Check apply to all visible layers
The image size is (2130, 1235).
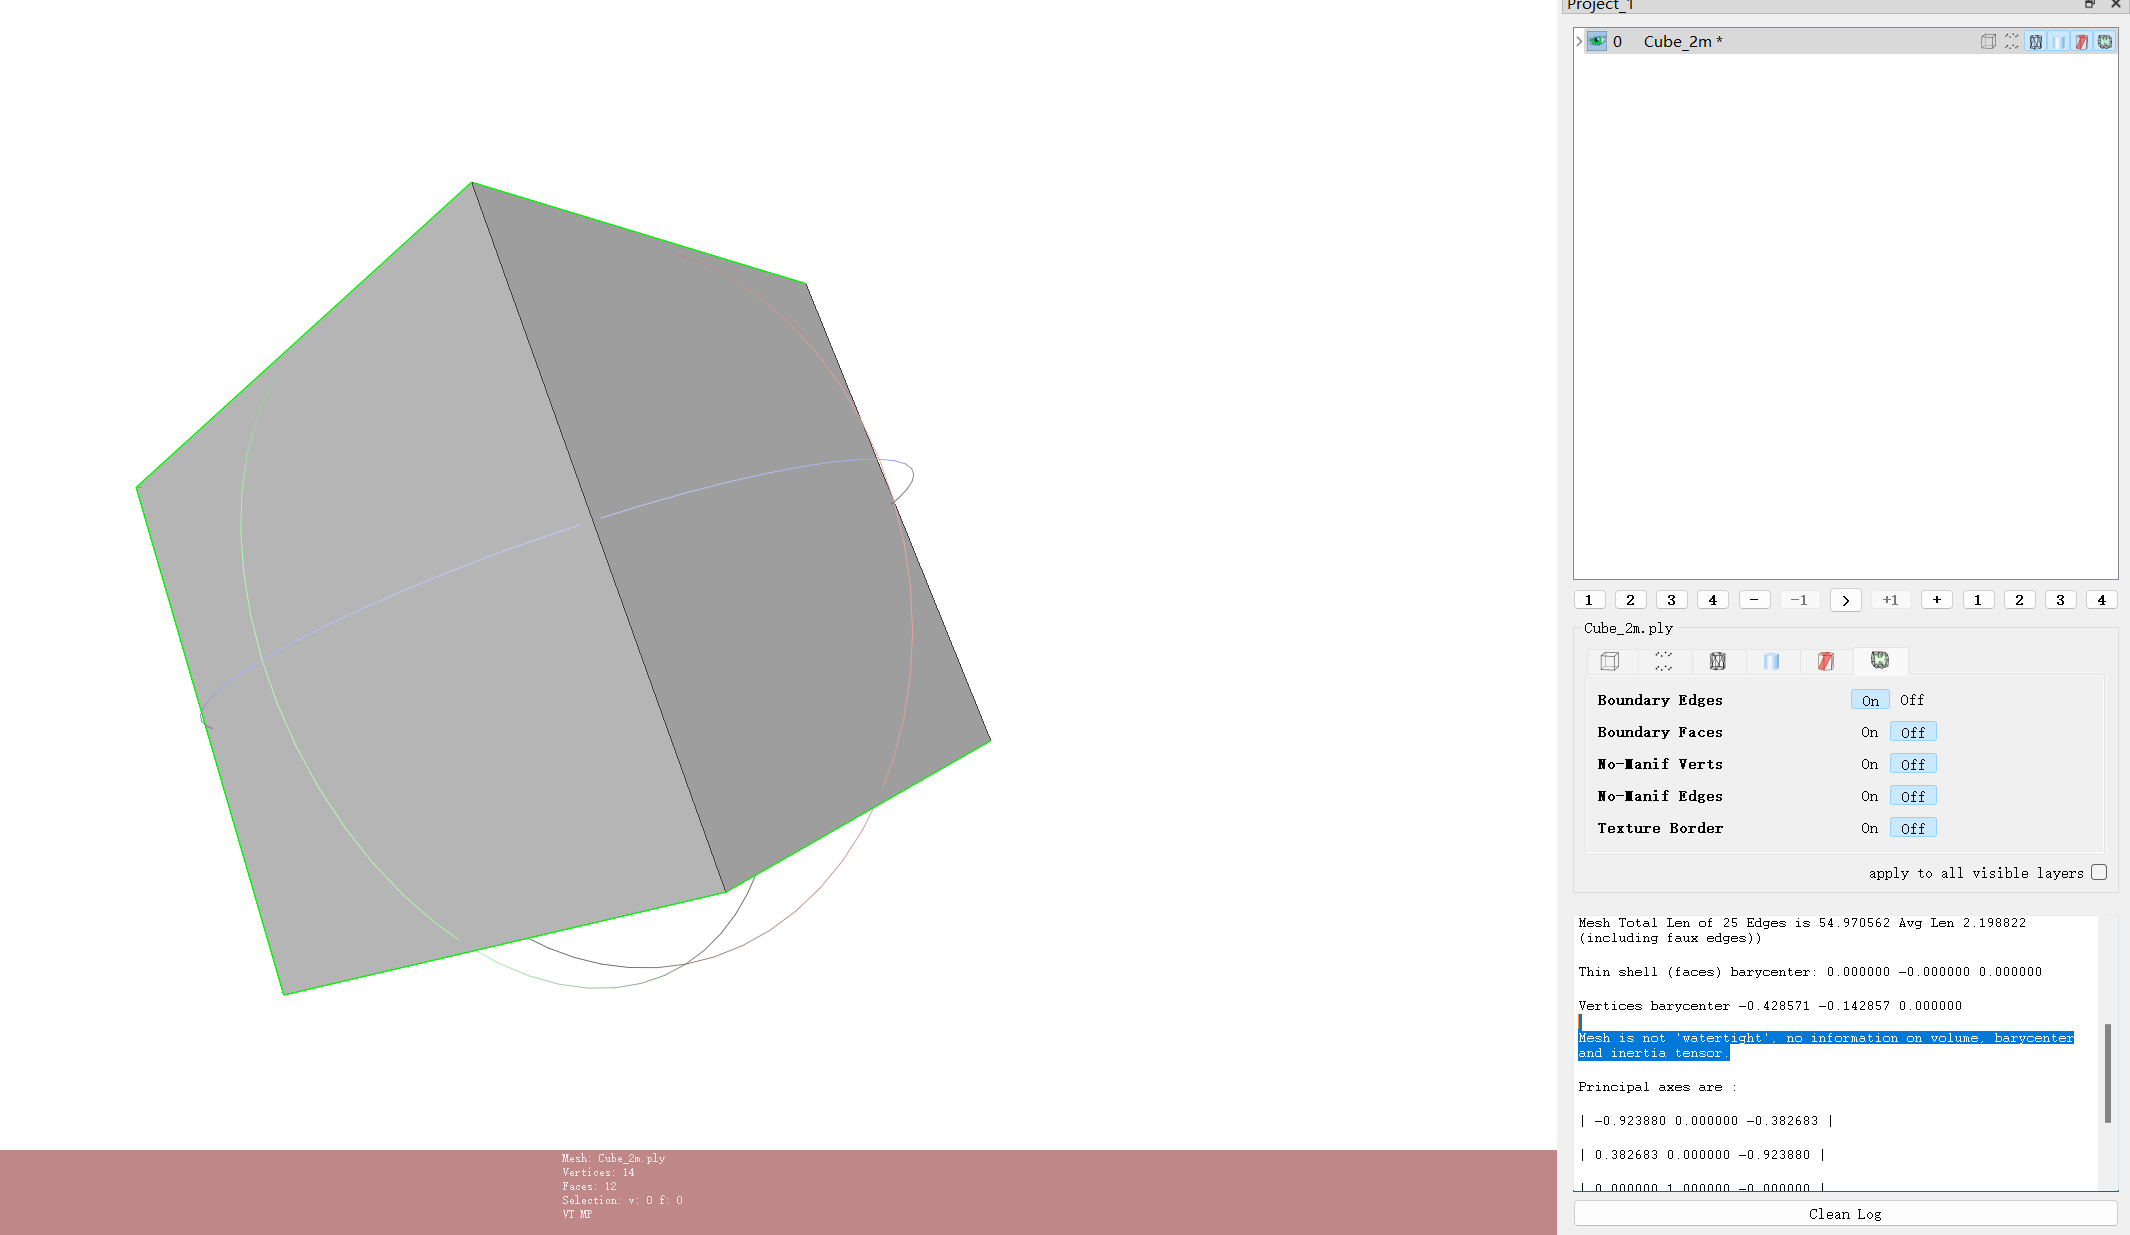2099,872
